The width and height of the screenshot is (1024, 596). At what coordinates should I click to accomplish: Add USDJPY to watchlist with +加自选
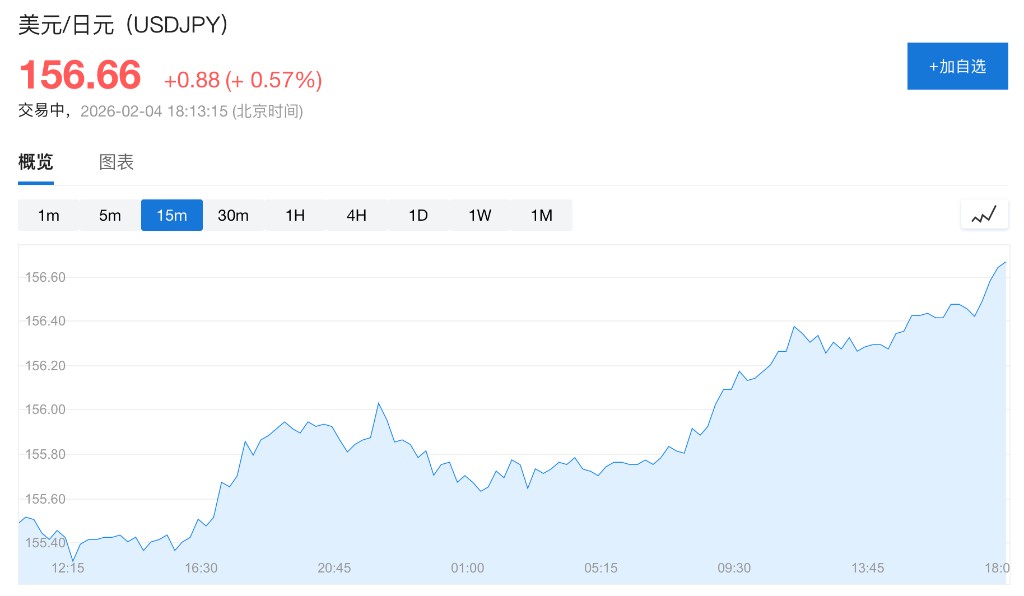click(957, 67)
